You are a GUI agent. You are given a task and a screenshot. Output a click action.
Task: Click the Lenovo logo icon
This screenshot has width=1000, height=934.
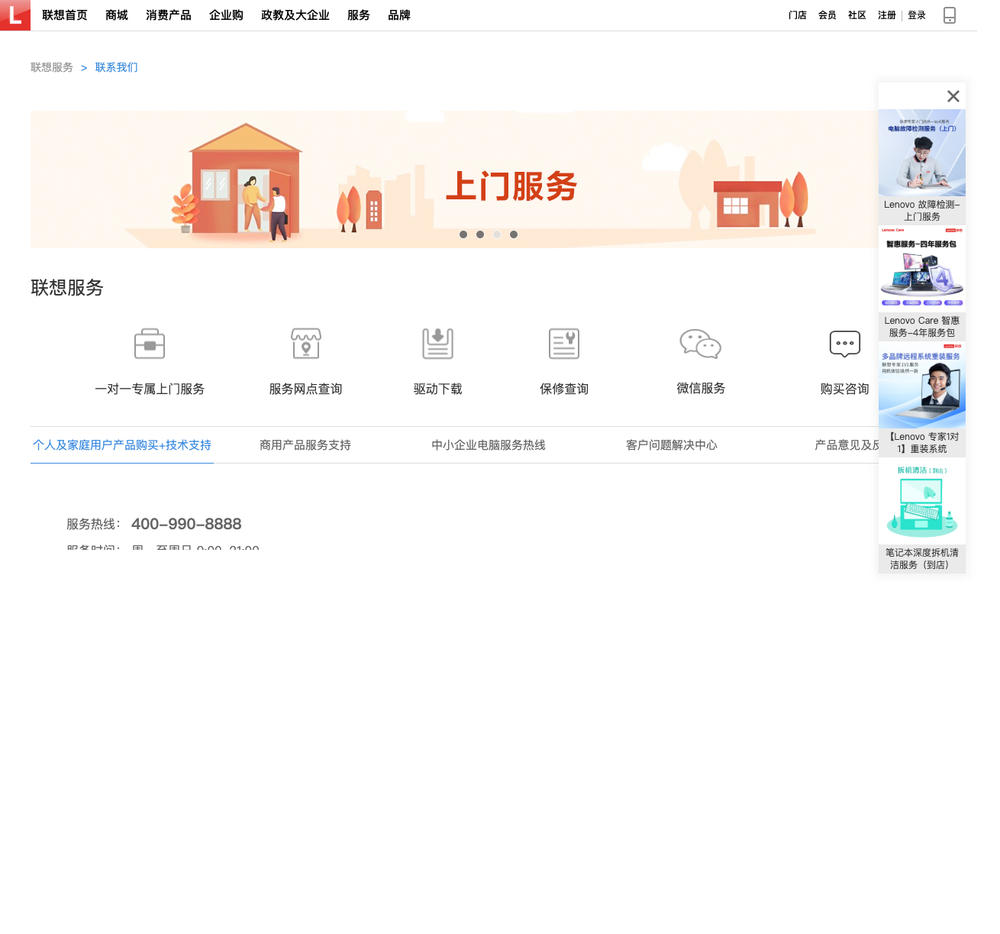coord(15,15)
